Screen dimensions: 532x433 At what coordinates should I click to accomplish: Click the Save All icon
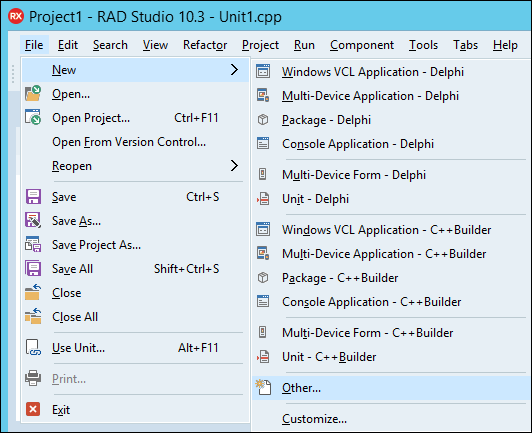coord(33,268)
